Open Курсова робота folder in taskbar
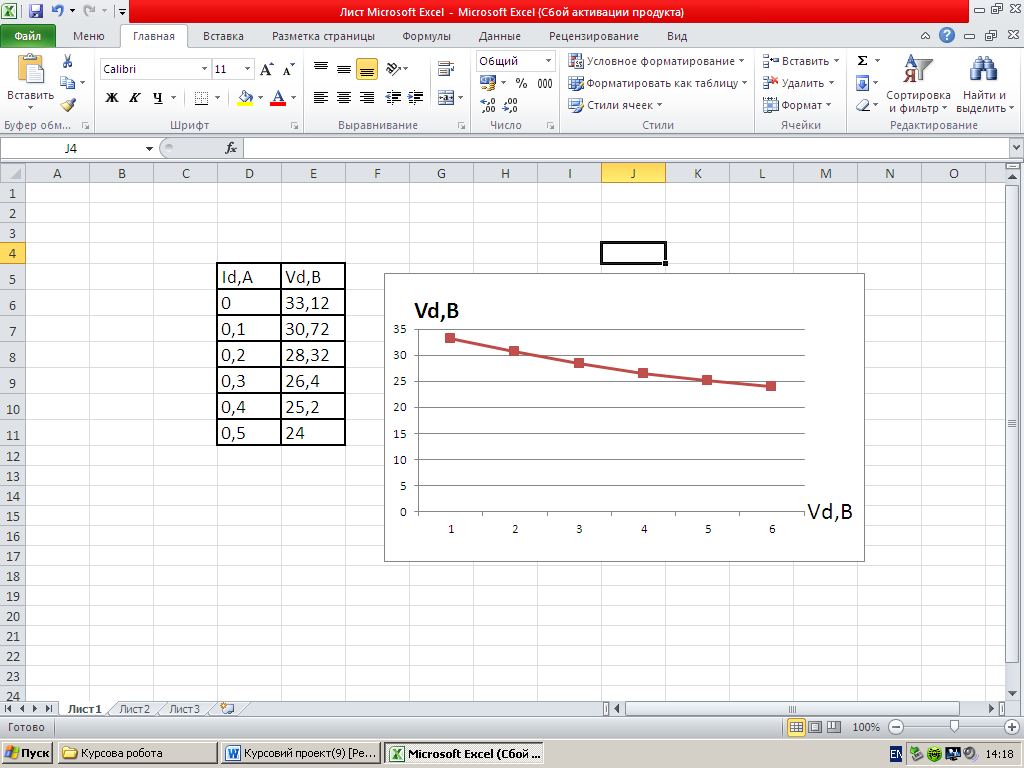Viewport: 1024px width, 768px height. pyautogui.click(x=138, y=753)
